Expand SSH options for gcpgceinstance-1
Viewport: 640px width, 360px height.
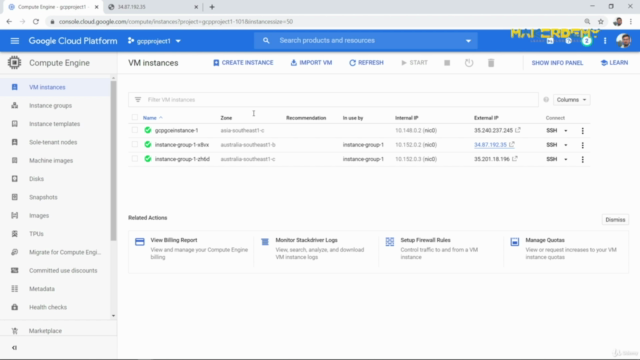click(x=566, y=131)
